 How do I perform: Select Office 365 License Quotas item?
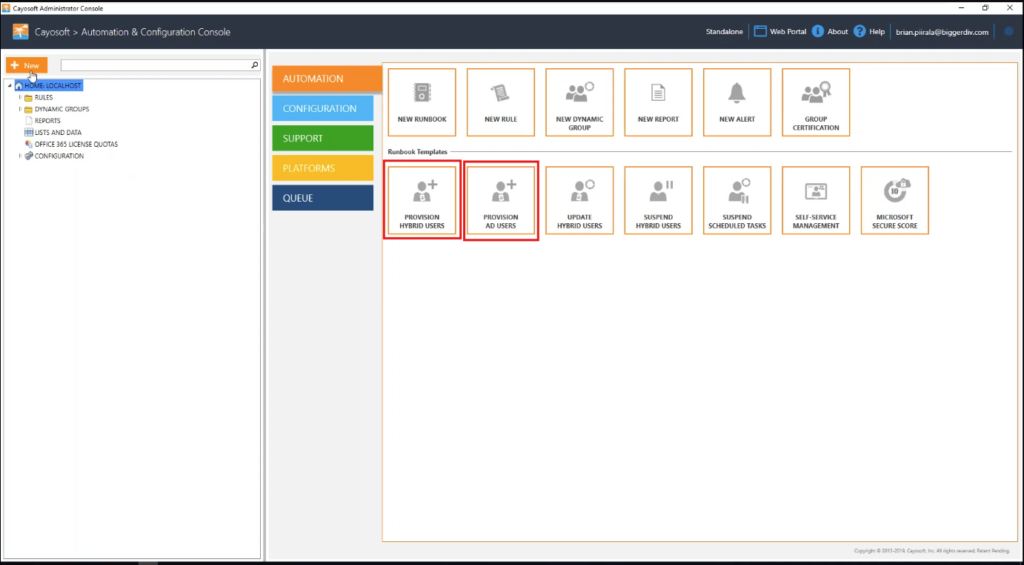76,144
